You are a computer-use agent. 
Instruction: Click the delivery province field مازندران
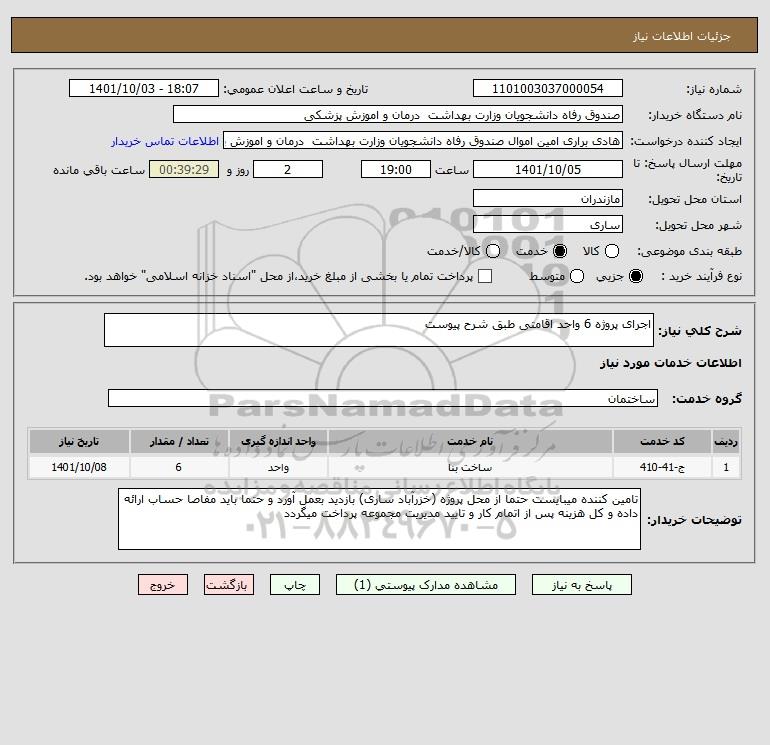(548, 198)
